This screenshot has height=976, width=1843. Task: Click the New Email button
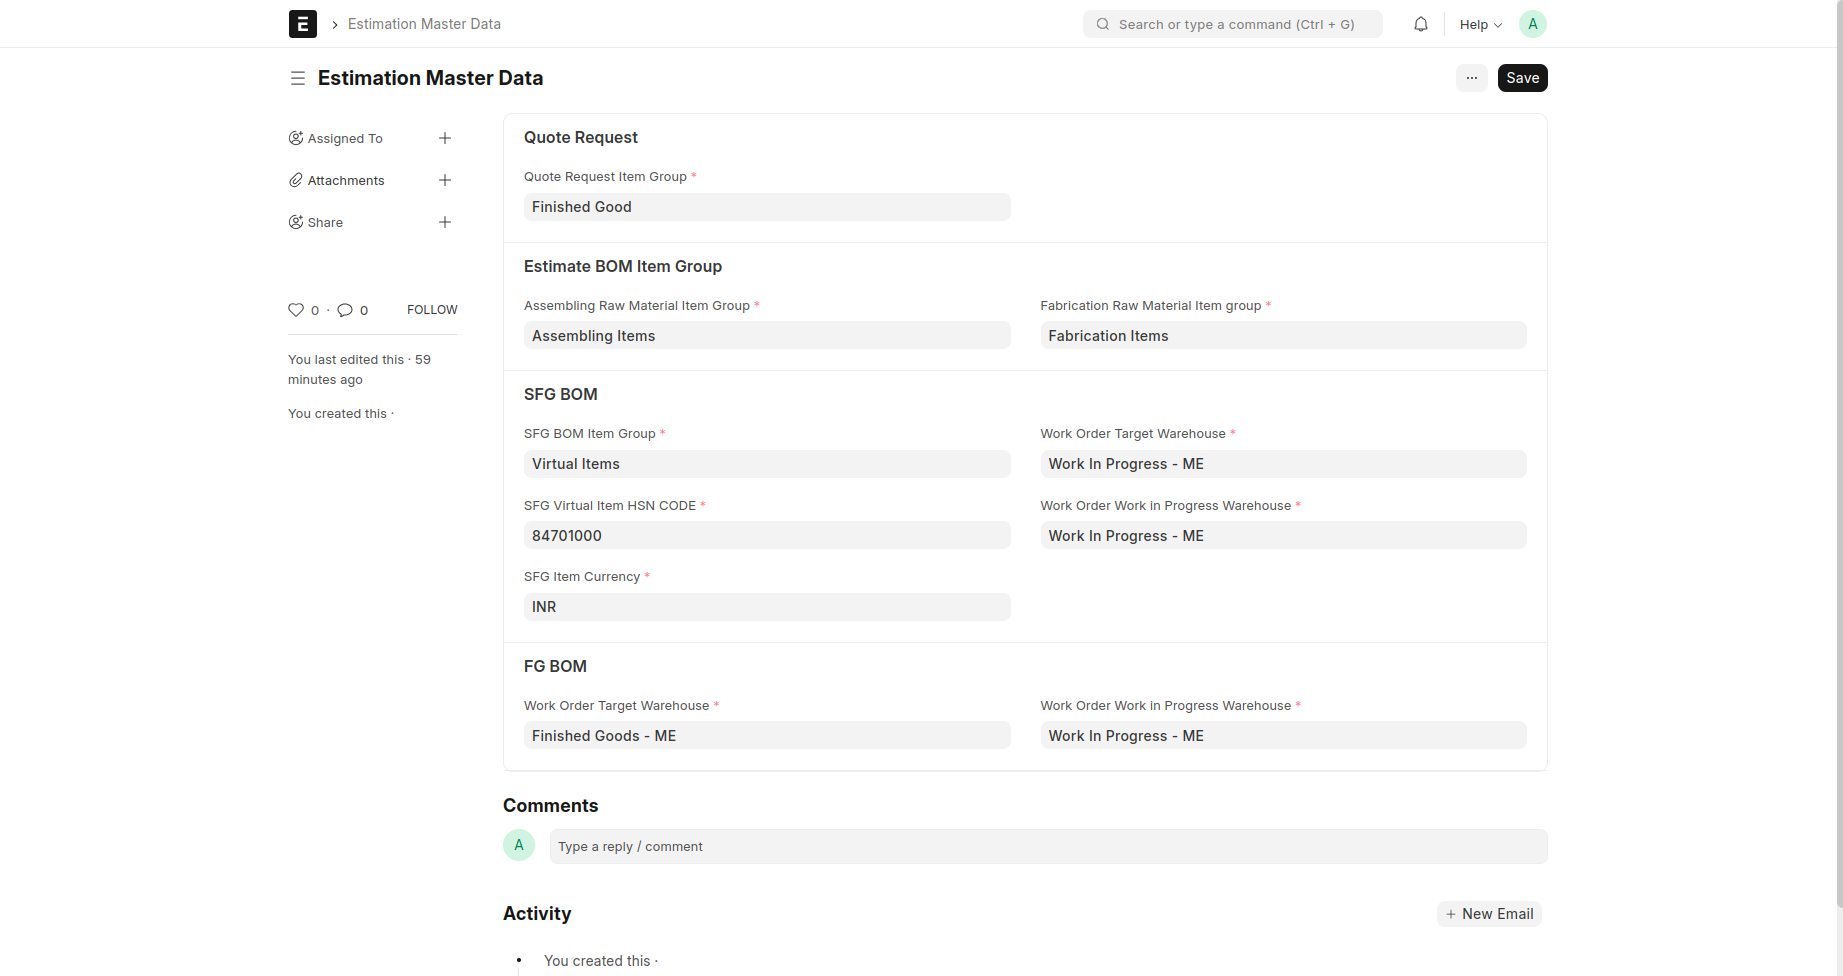tap(1489, 914)
